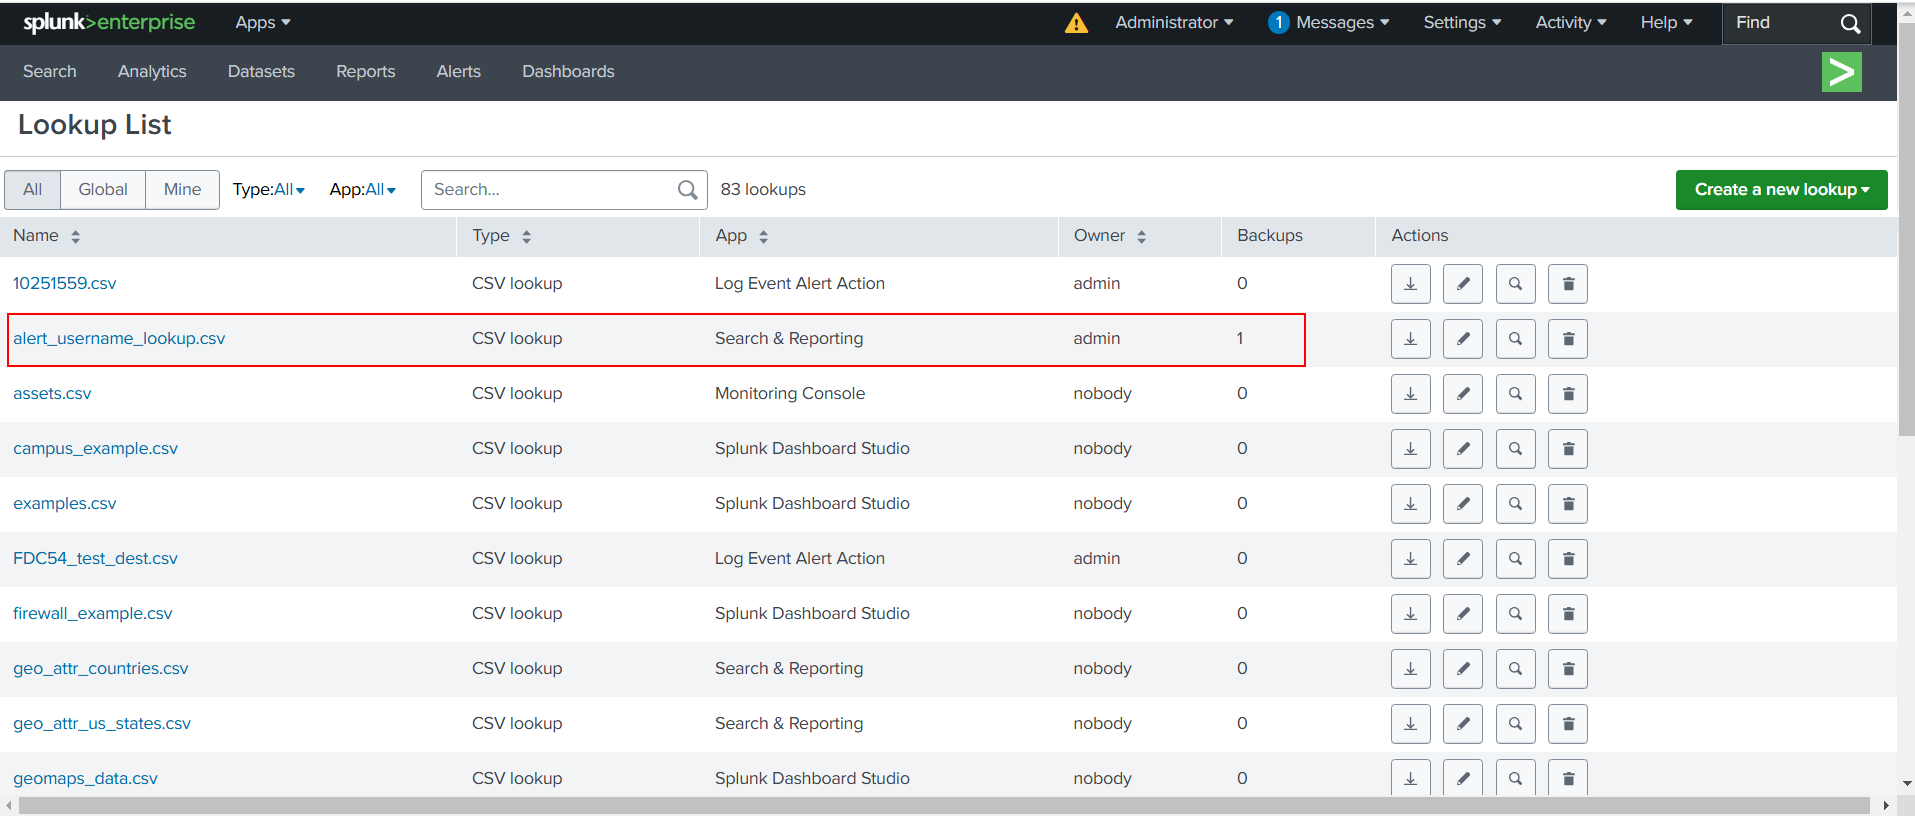The image size is (1915, 816).
Task: Download the 10251559.csv lookup file
Action: [x=1410, y=284]
